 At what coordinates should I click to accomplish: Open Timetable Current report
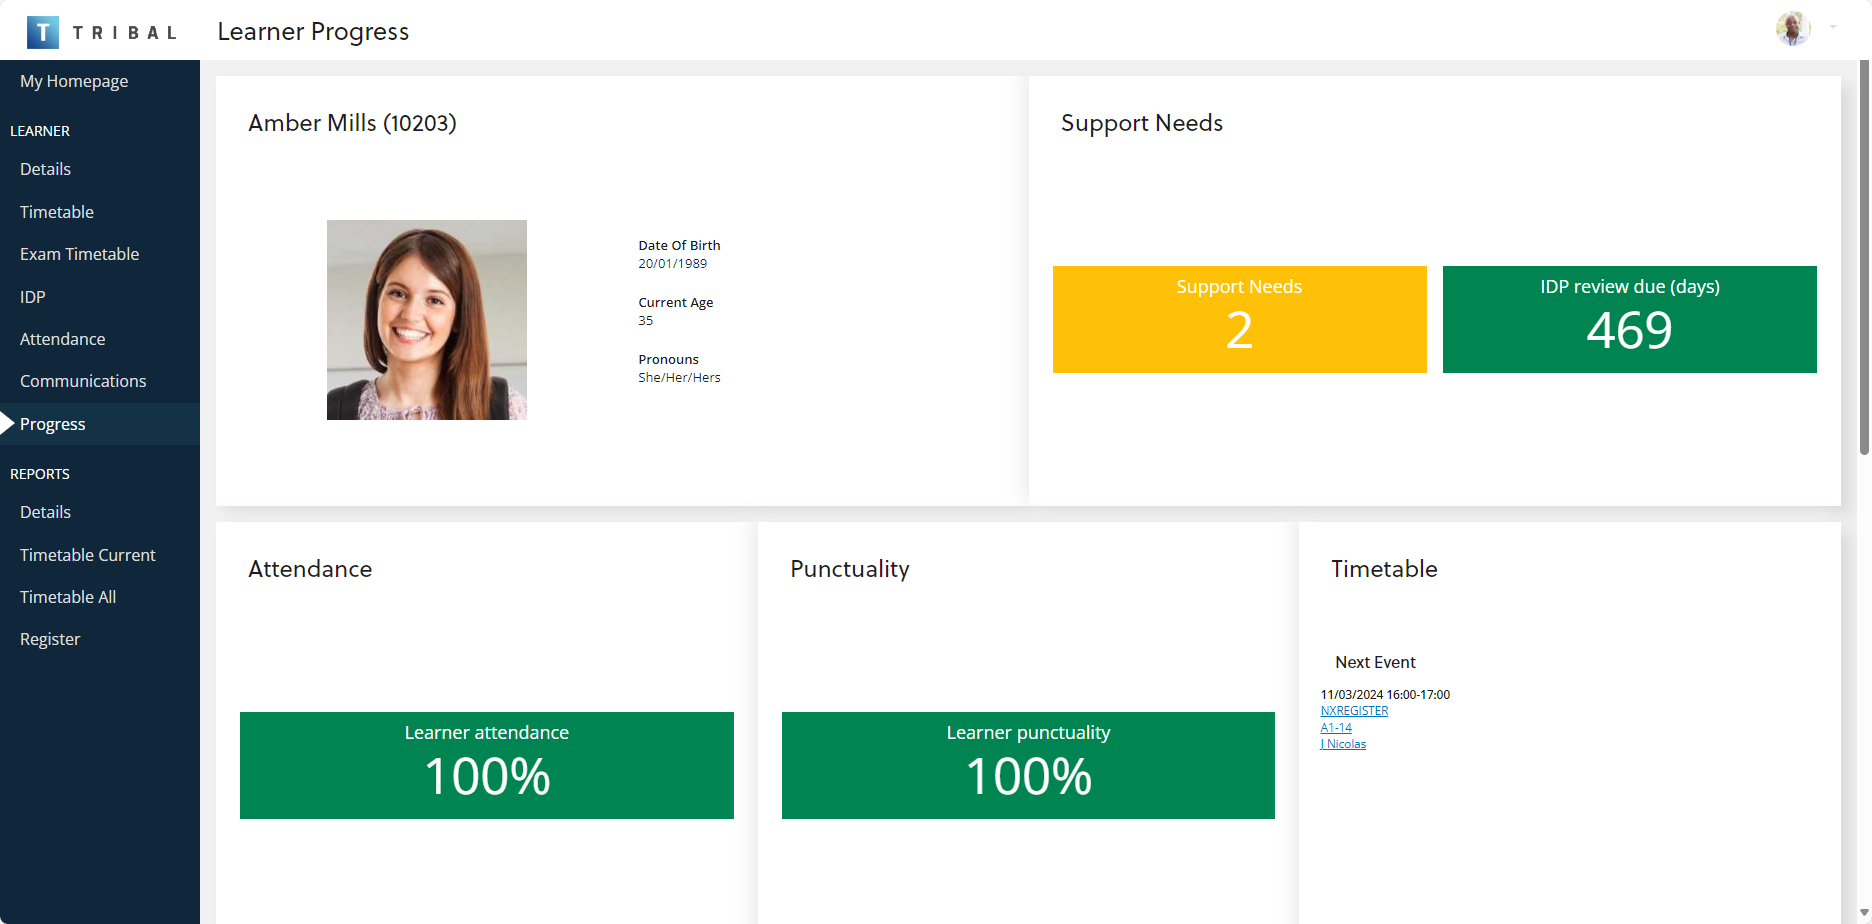(x=88, y=555)
